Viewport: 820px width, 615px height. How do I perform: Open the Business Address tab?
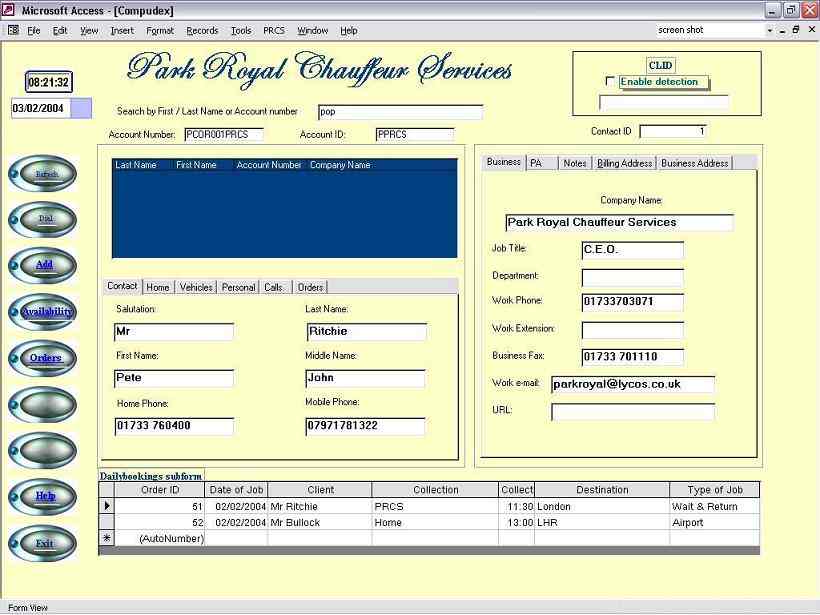(x=694, y=163)
